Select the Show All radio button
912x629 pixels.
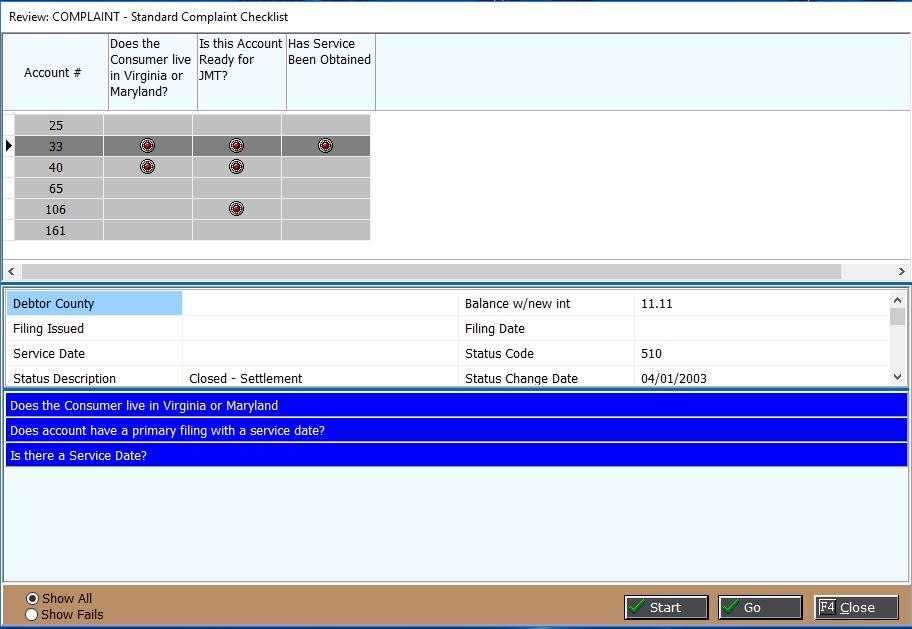tap(32, 599)
